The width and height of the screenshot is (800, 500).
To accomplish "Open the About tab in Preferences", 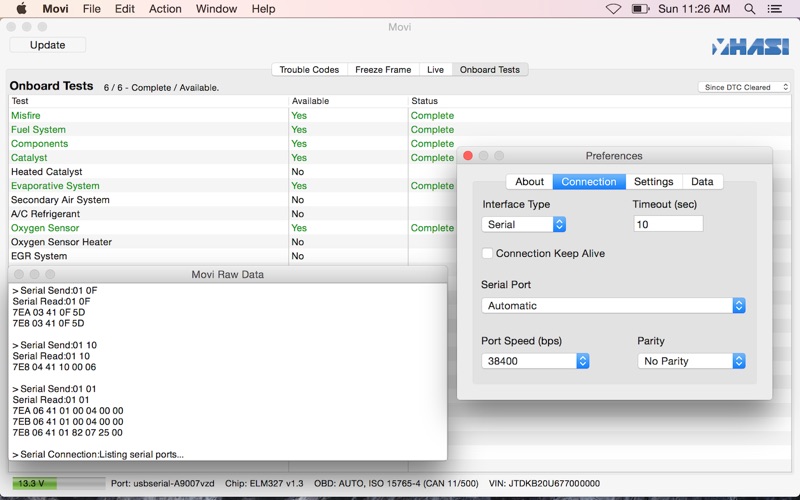I will pyautogui.click(x=529, y=182).
